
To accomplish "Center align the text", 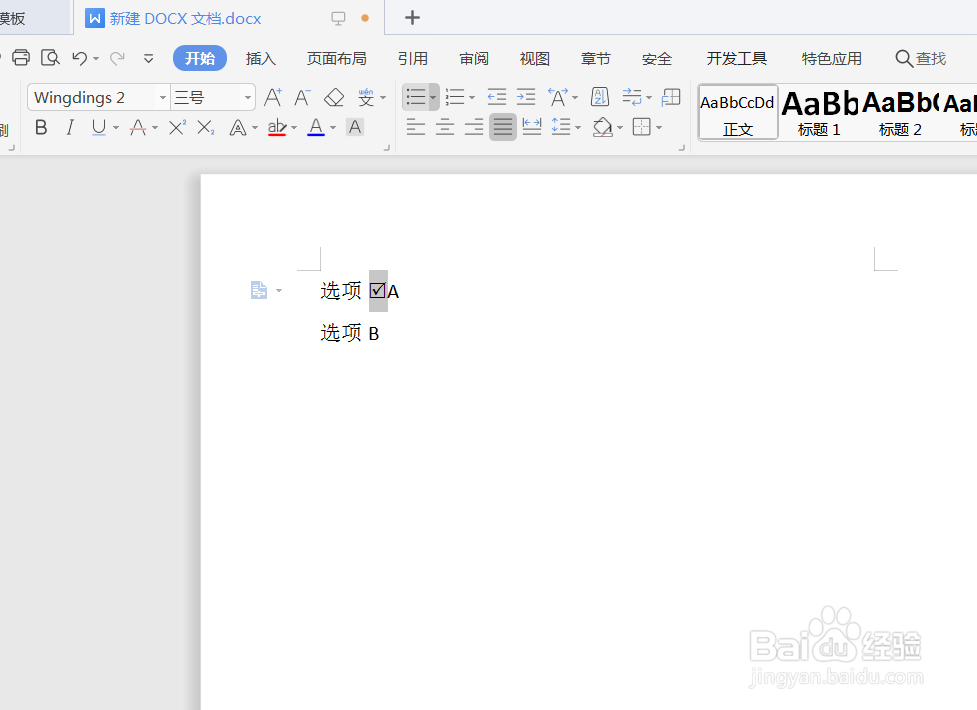I will click(x=445, y=128).
